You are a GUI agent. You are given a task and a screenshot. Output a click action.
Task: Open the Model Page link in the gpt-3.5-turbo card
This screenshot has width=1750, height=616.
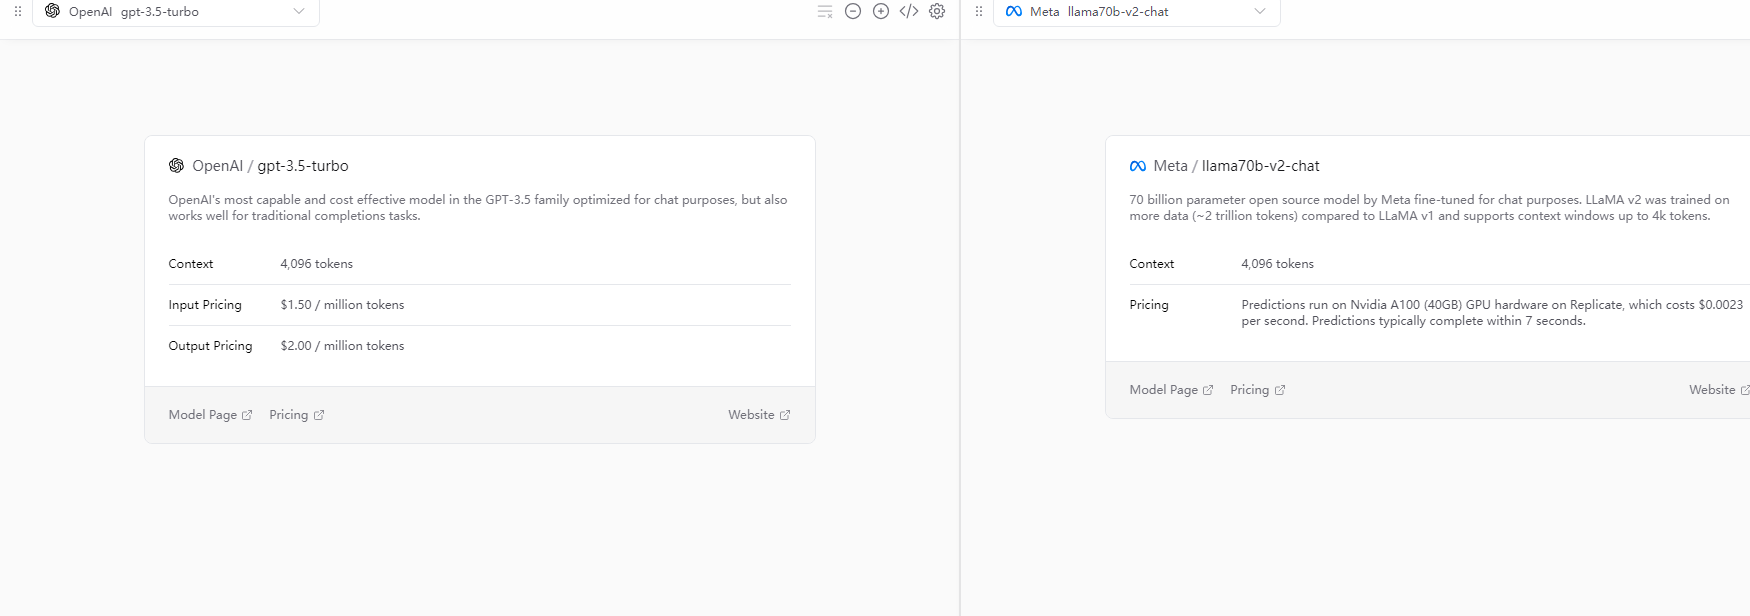(x=211, y=415)
